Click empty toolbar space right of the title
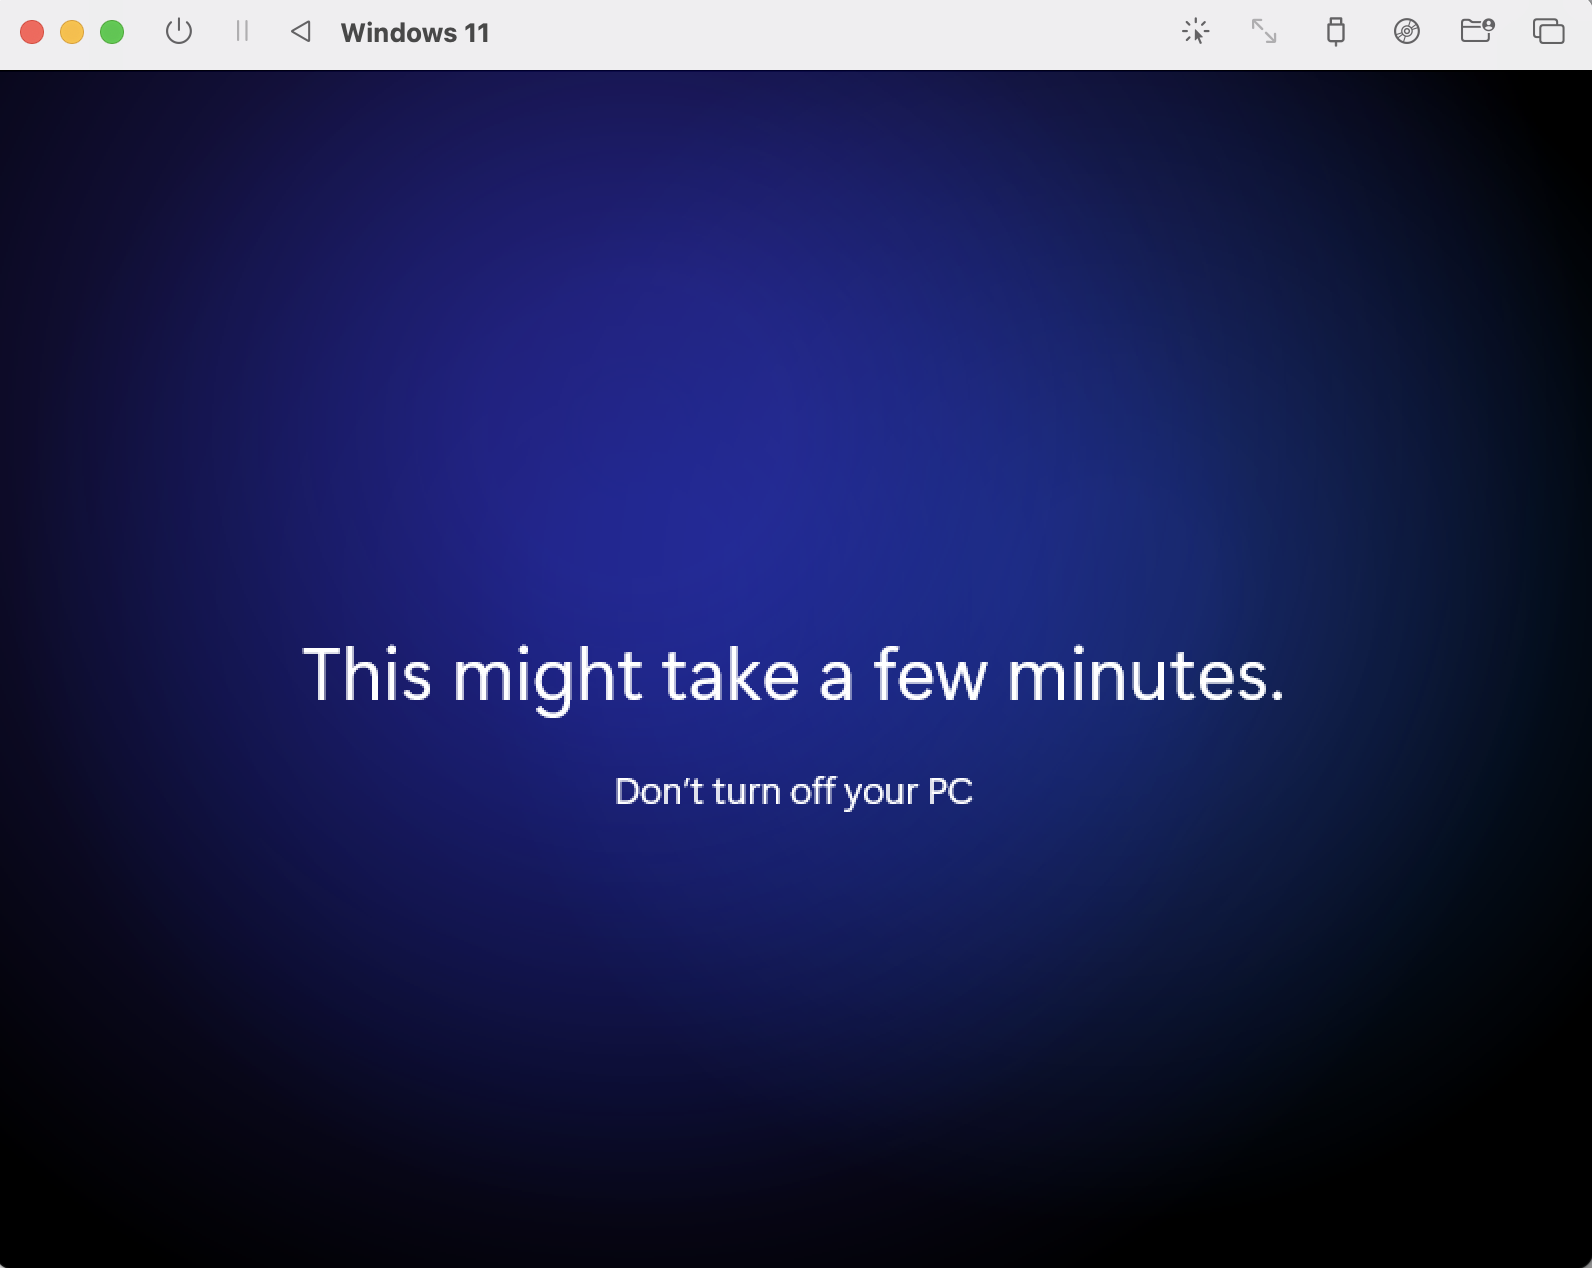 tap(830, 33)
